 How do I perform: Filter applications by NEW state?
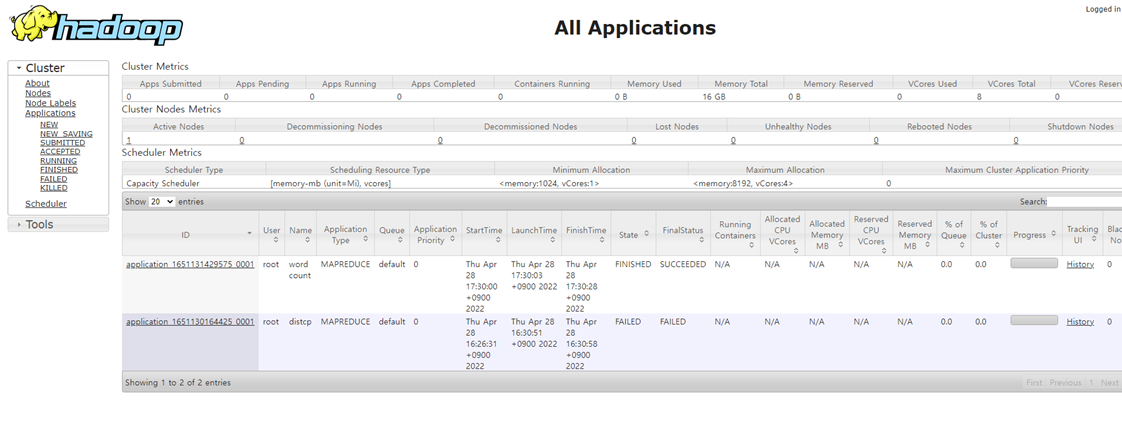49,124
